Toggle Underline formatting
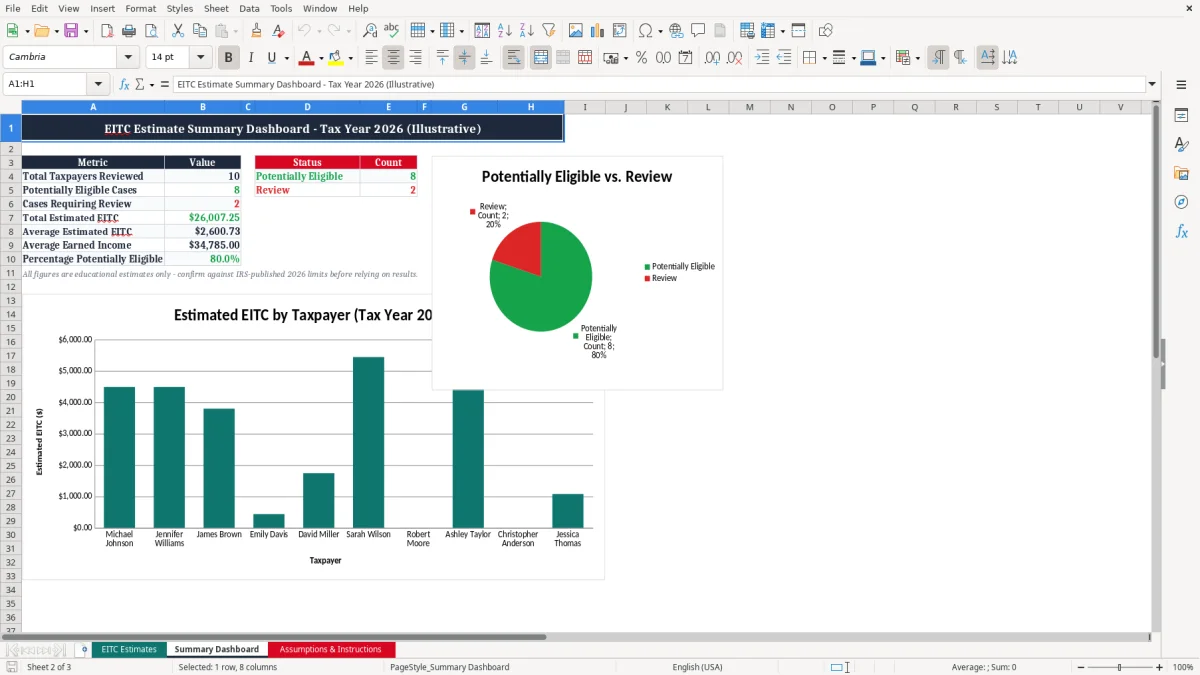The image size is (1200, 675). pos(272,58)
